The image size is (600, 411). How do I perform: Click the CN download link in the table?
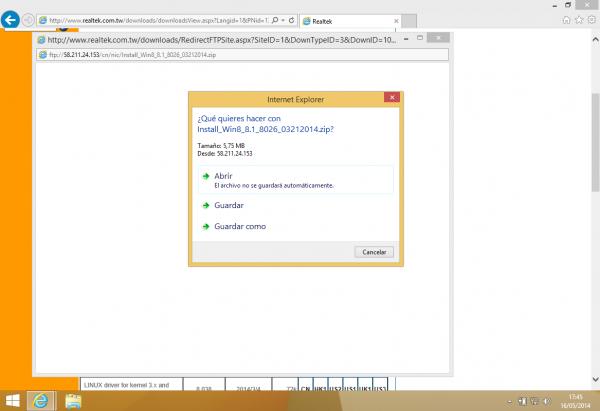(305, 388)
